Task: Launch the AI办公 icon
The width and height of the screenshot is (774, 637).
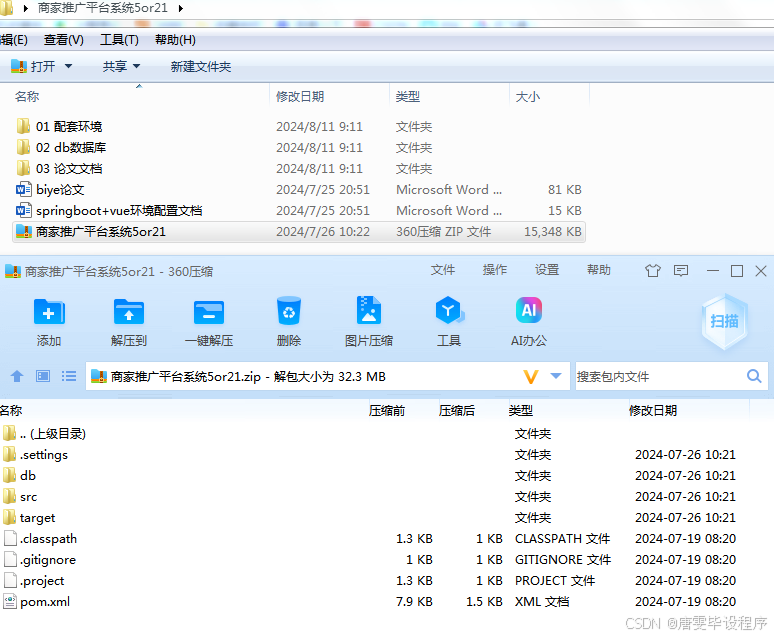Action: click(x=529, y=310)
